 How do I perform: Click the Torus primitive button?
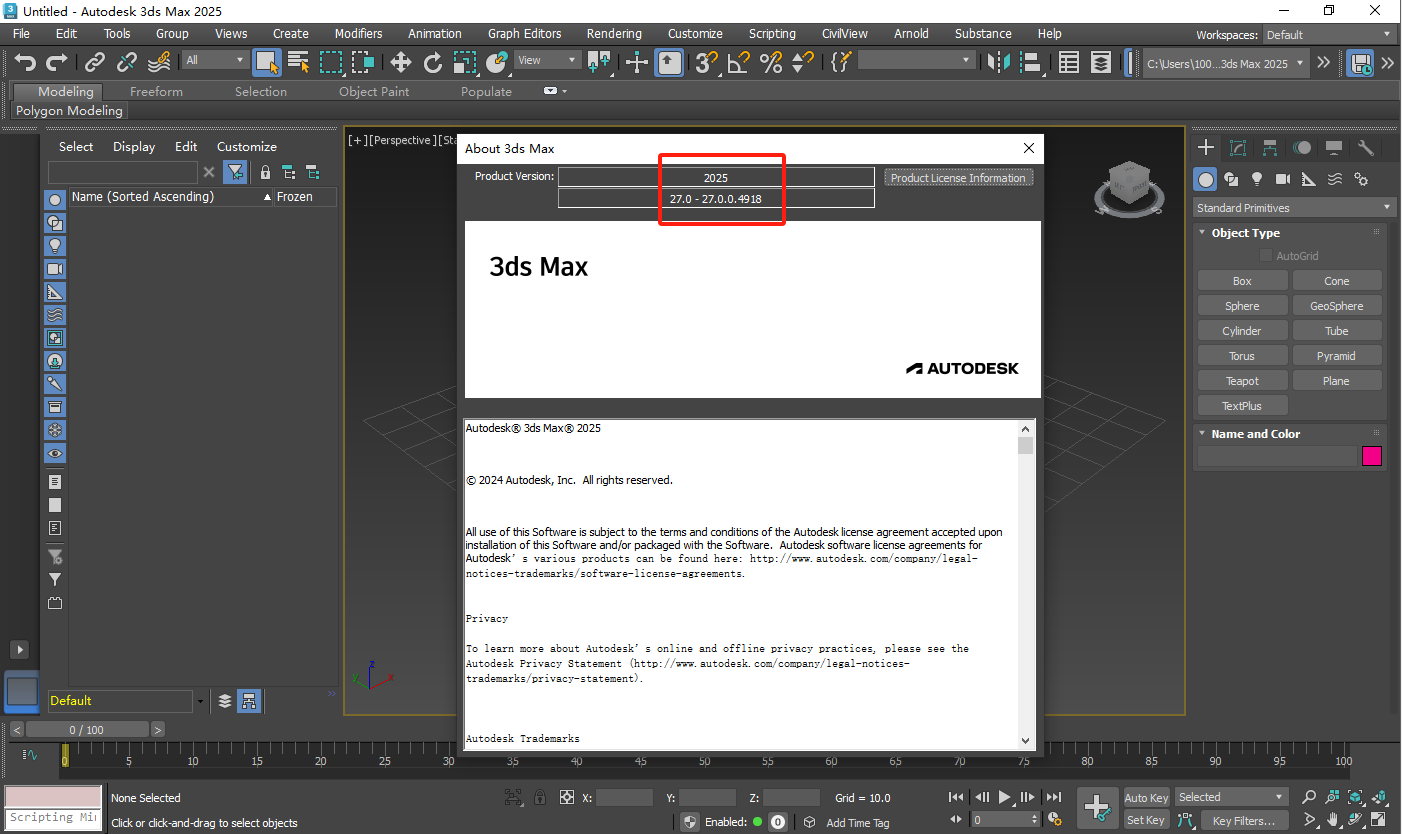pyautogui.click(x=1242, y=356)
